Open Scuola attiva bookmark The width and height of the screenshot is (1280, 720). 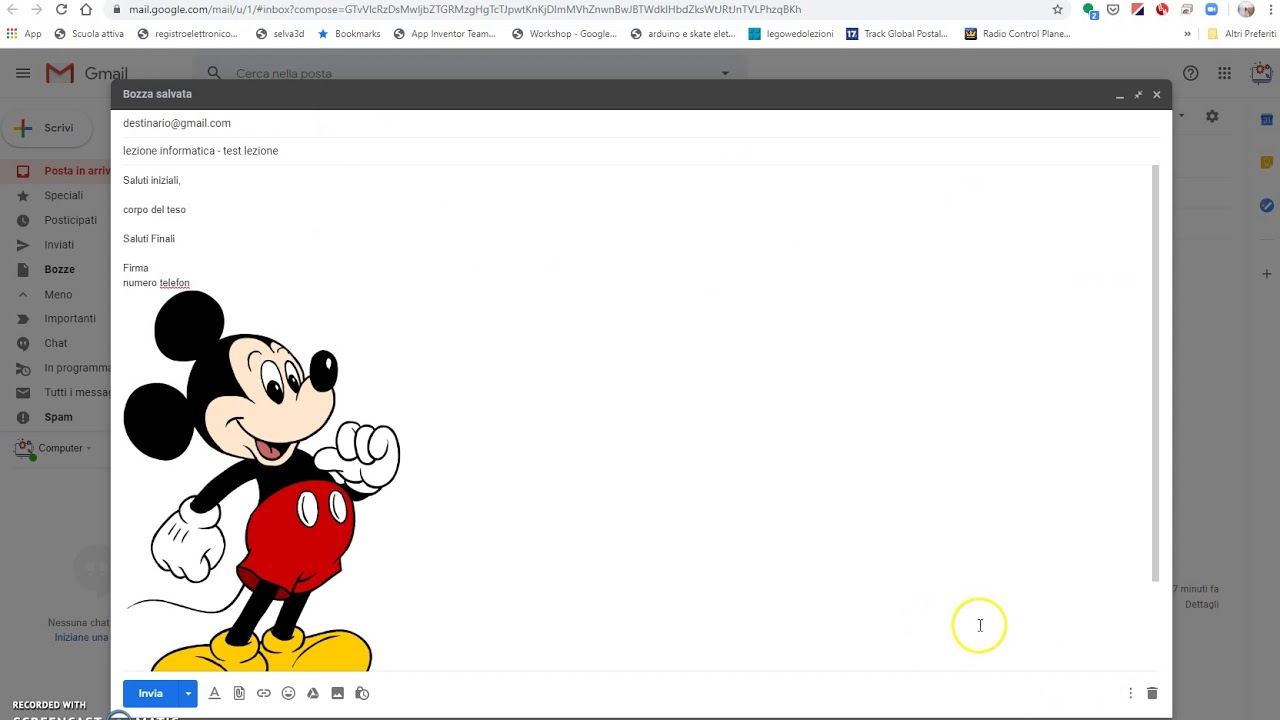[x=89, y=33]
